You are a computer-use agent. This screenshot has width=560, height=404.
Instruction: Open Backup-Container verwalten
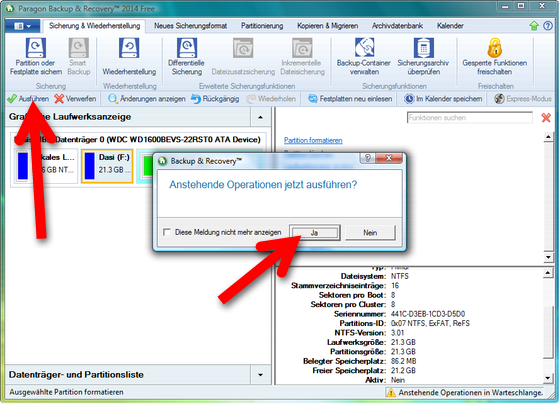[364, 57]
